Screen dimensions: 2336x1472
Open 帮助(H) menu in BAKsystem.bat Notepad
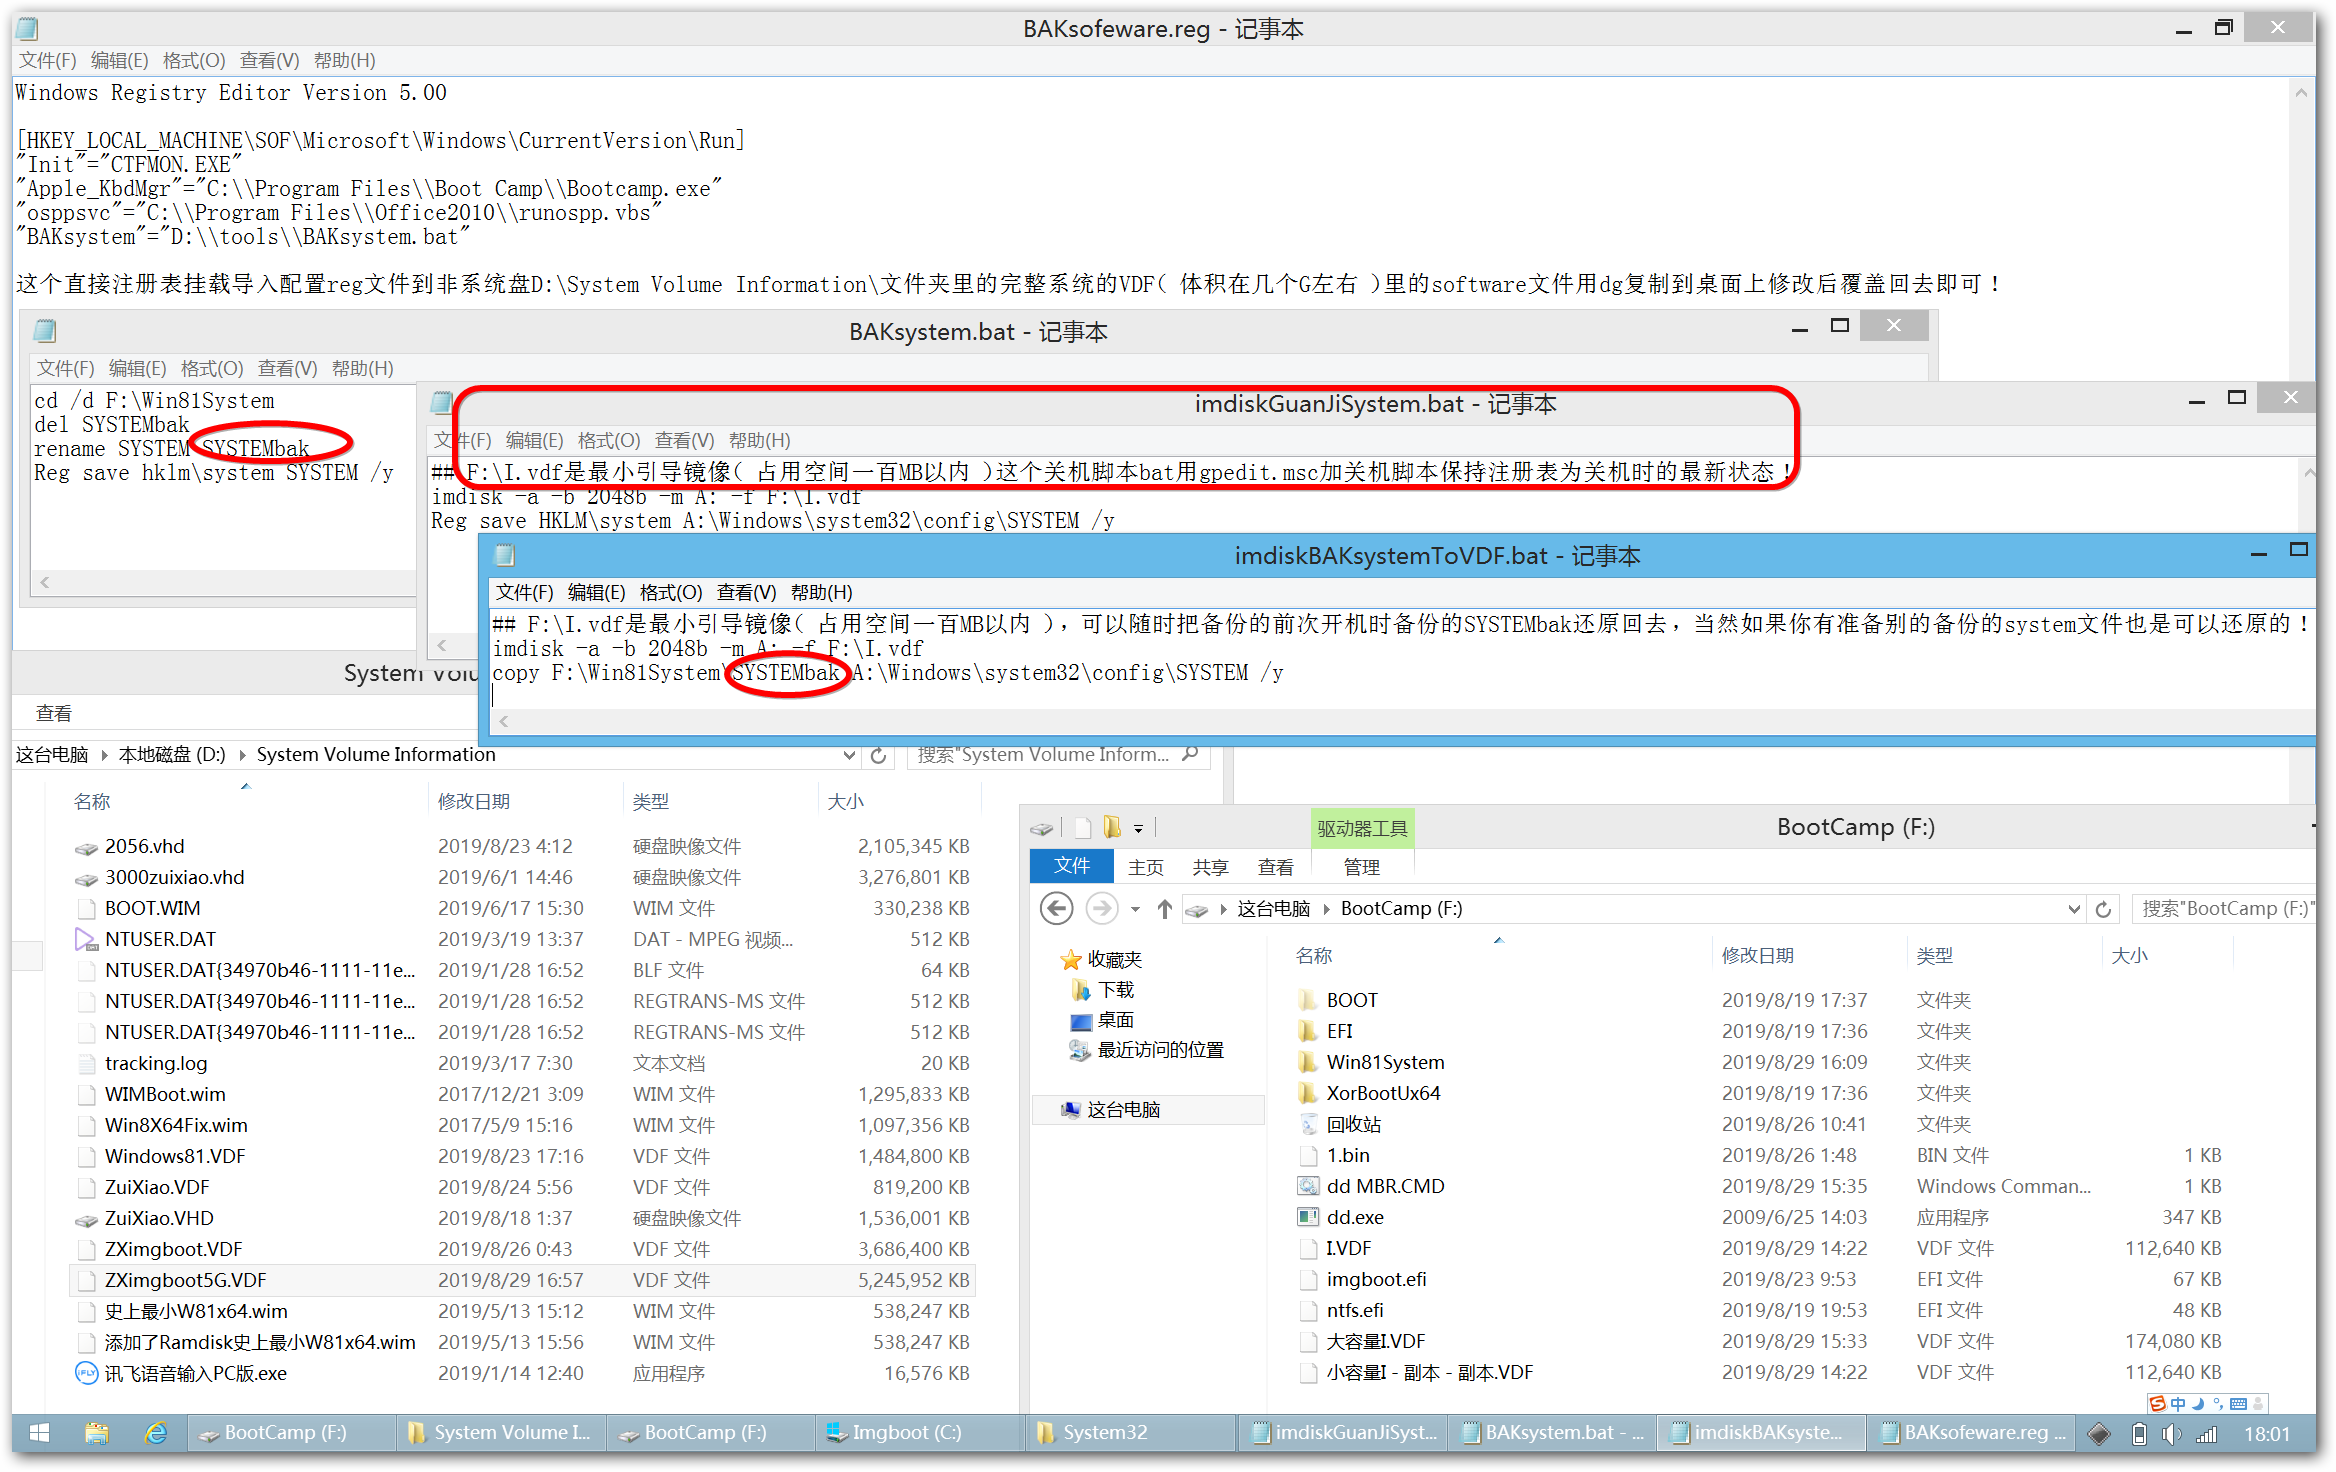tap(362, 369)
